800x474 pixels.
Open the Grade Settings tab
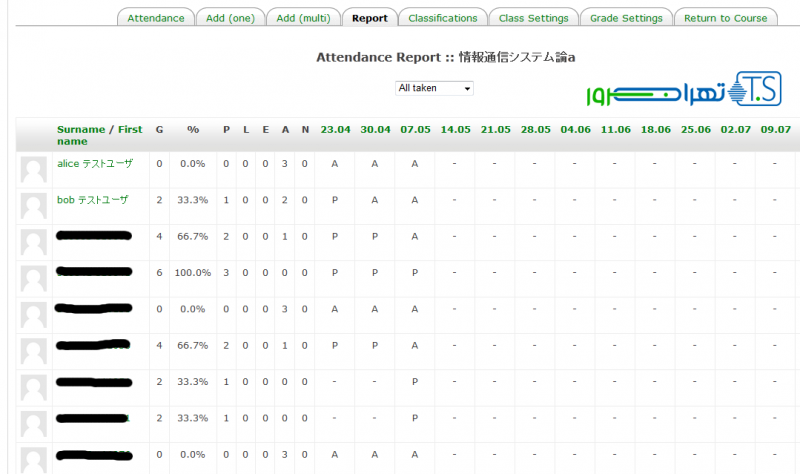click(x=626, y=18)
